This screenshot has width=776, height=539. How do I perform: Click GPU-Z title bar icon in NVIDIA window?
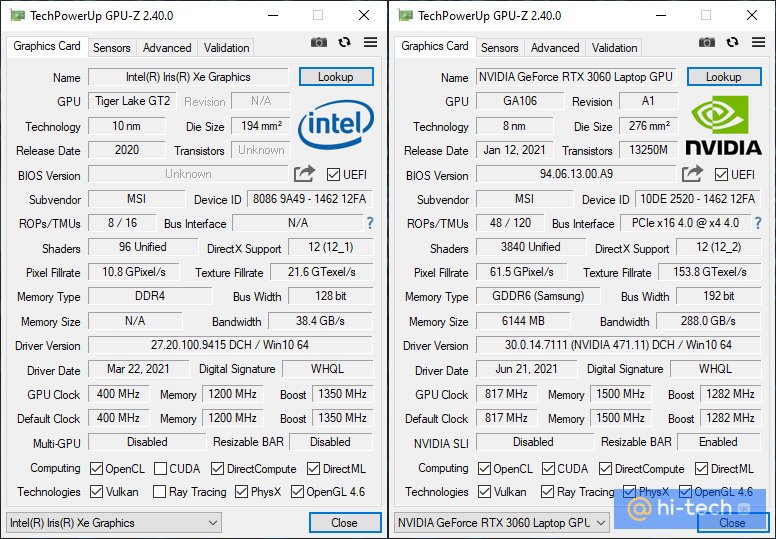pos(405,15)
